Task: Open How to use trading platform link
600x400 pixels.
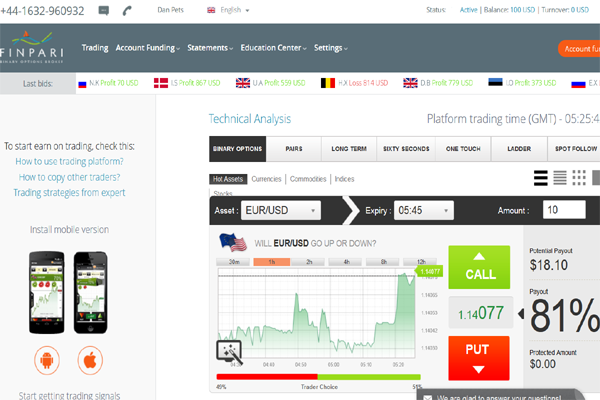Action: pyautogui.click(x=69, y=162)
